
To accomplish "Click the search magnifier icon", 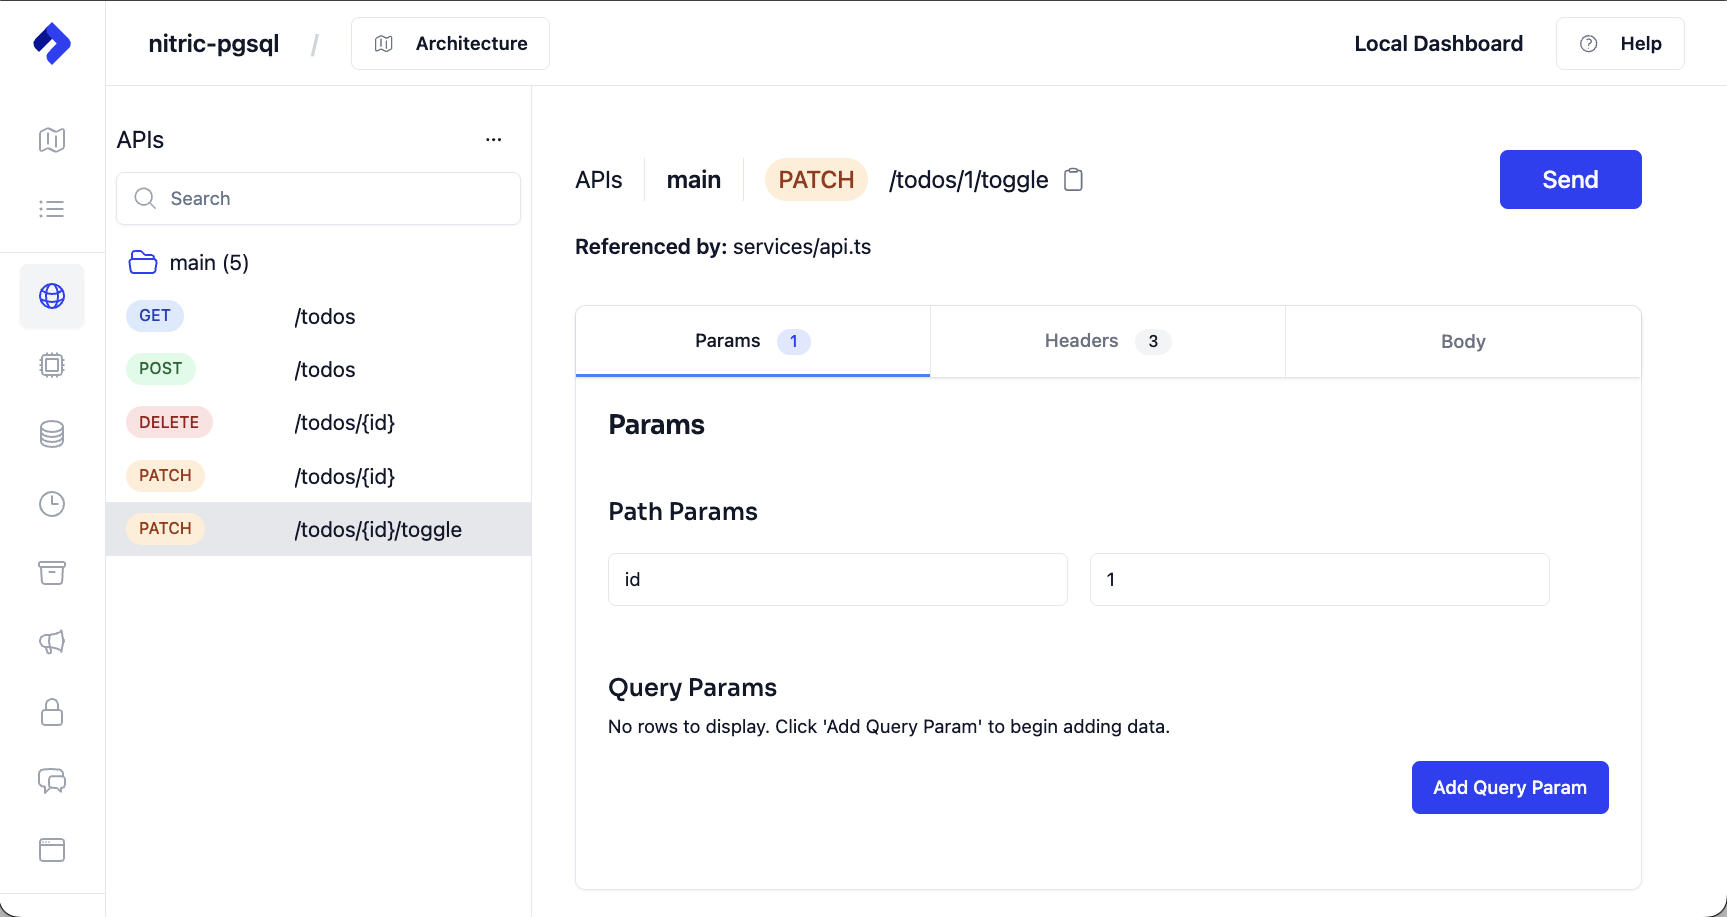I will (x=145, y=198).
